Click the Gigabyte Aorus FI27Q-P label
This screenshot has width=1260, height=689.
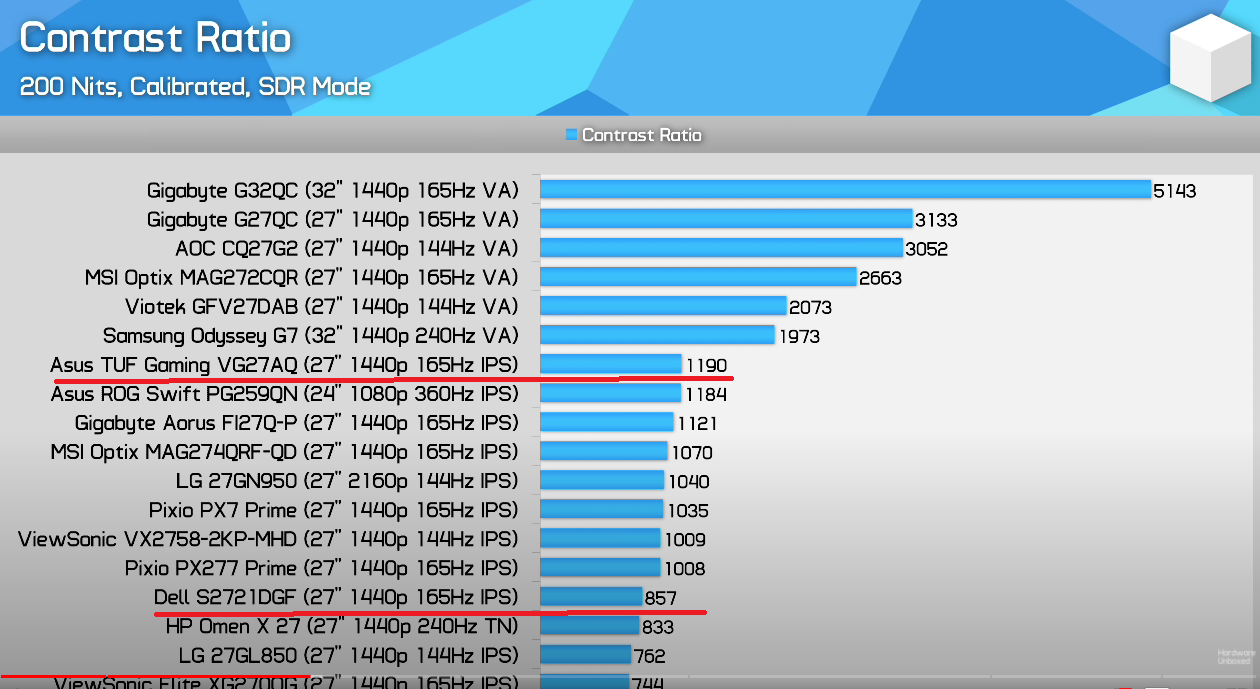pyautogui.click(x=297, y=423)
